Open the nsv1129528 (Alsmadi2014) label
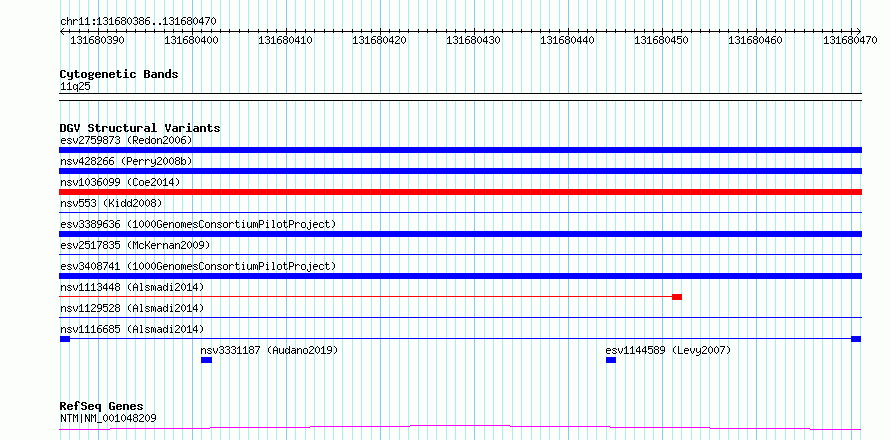 (x=132, y=308)
